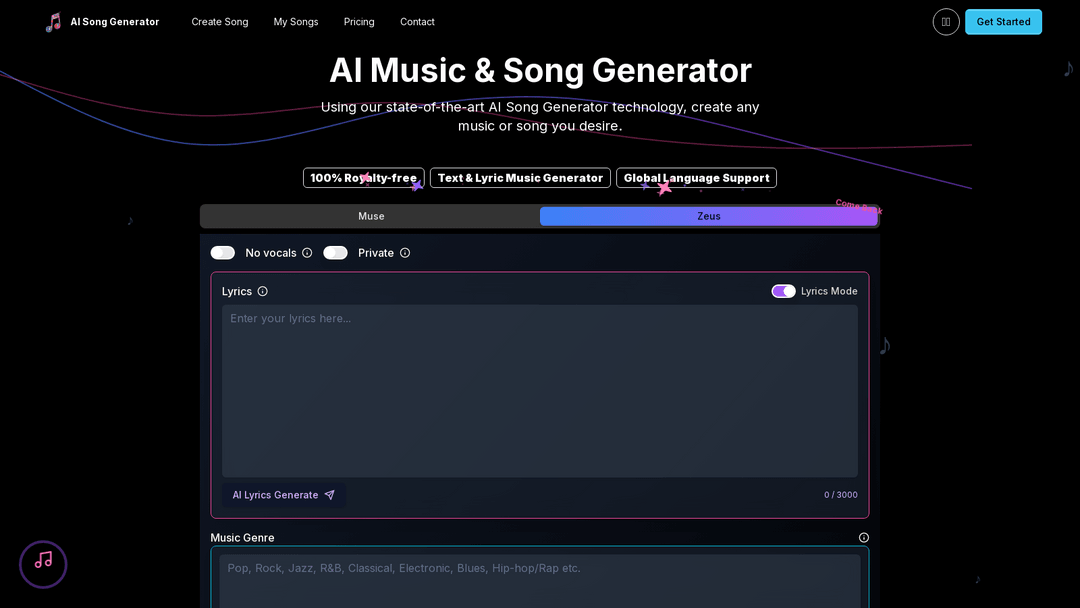Open the Pricing page link

(x=359, y=22)
